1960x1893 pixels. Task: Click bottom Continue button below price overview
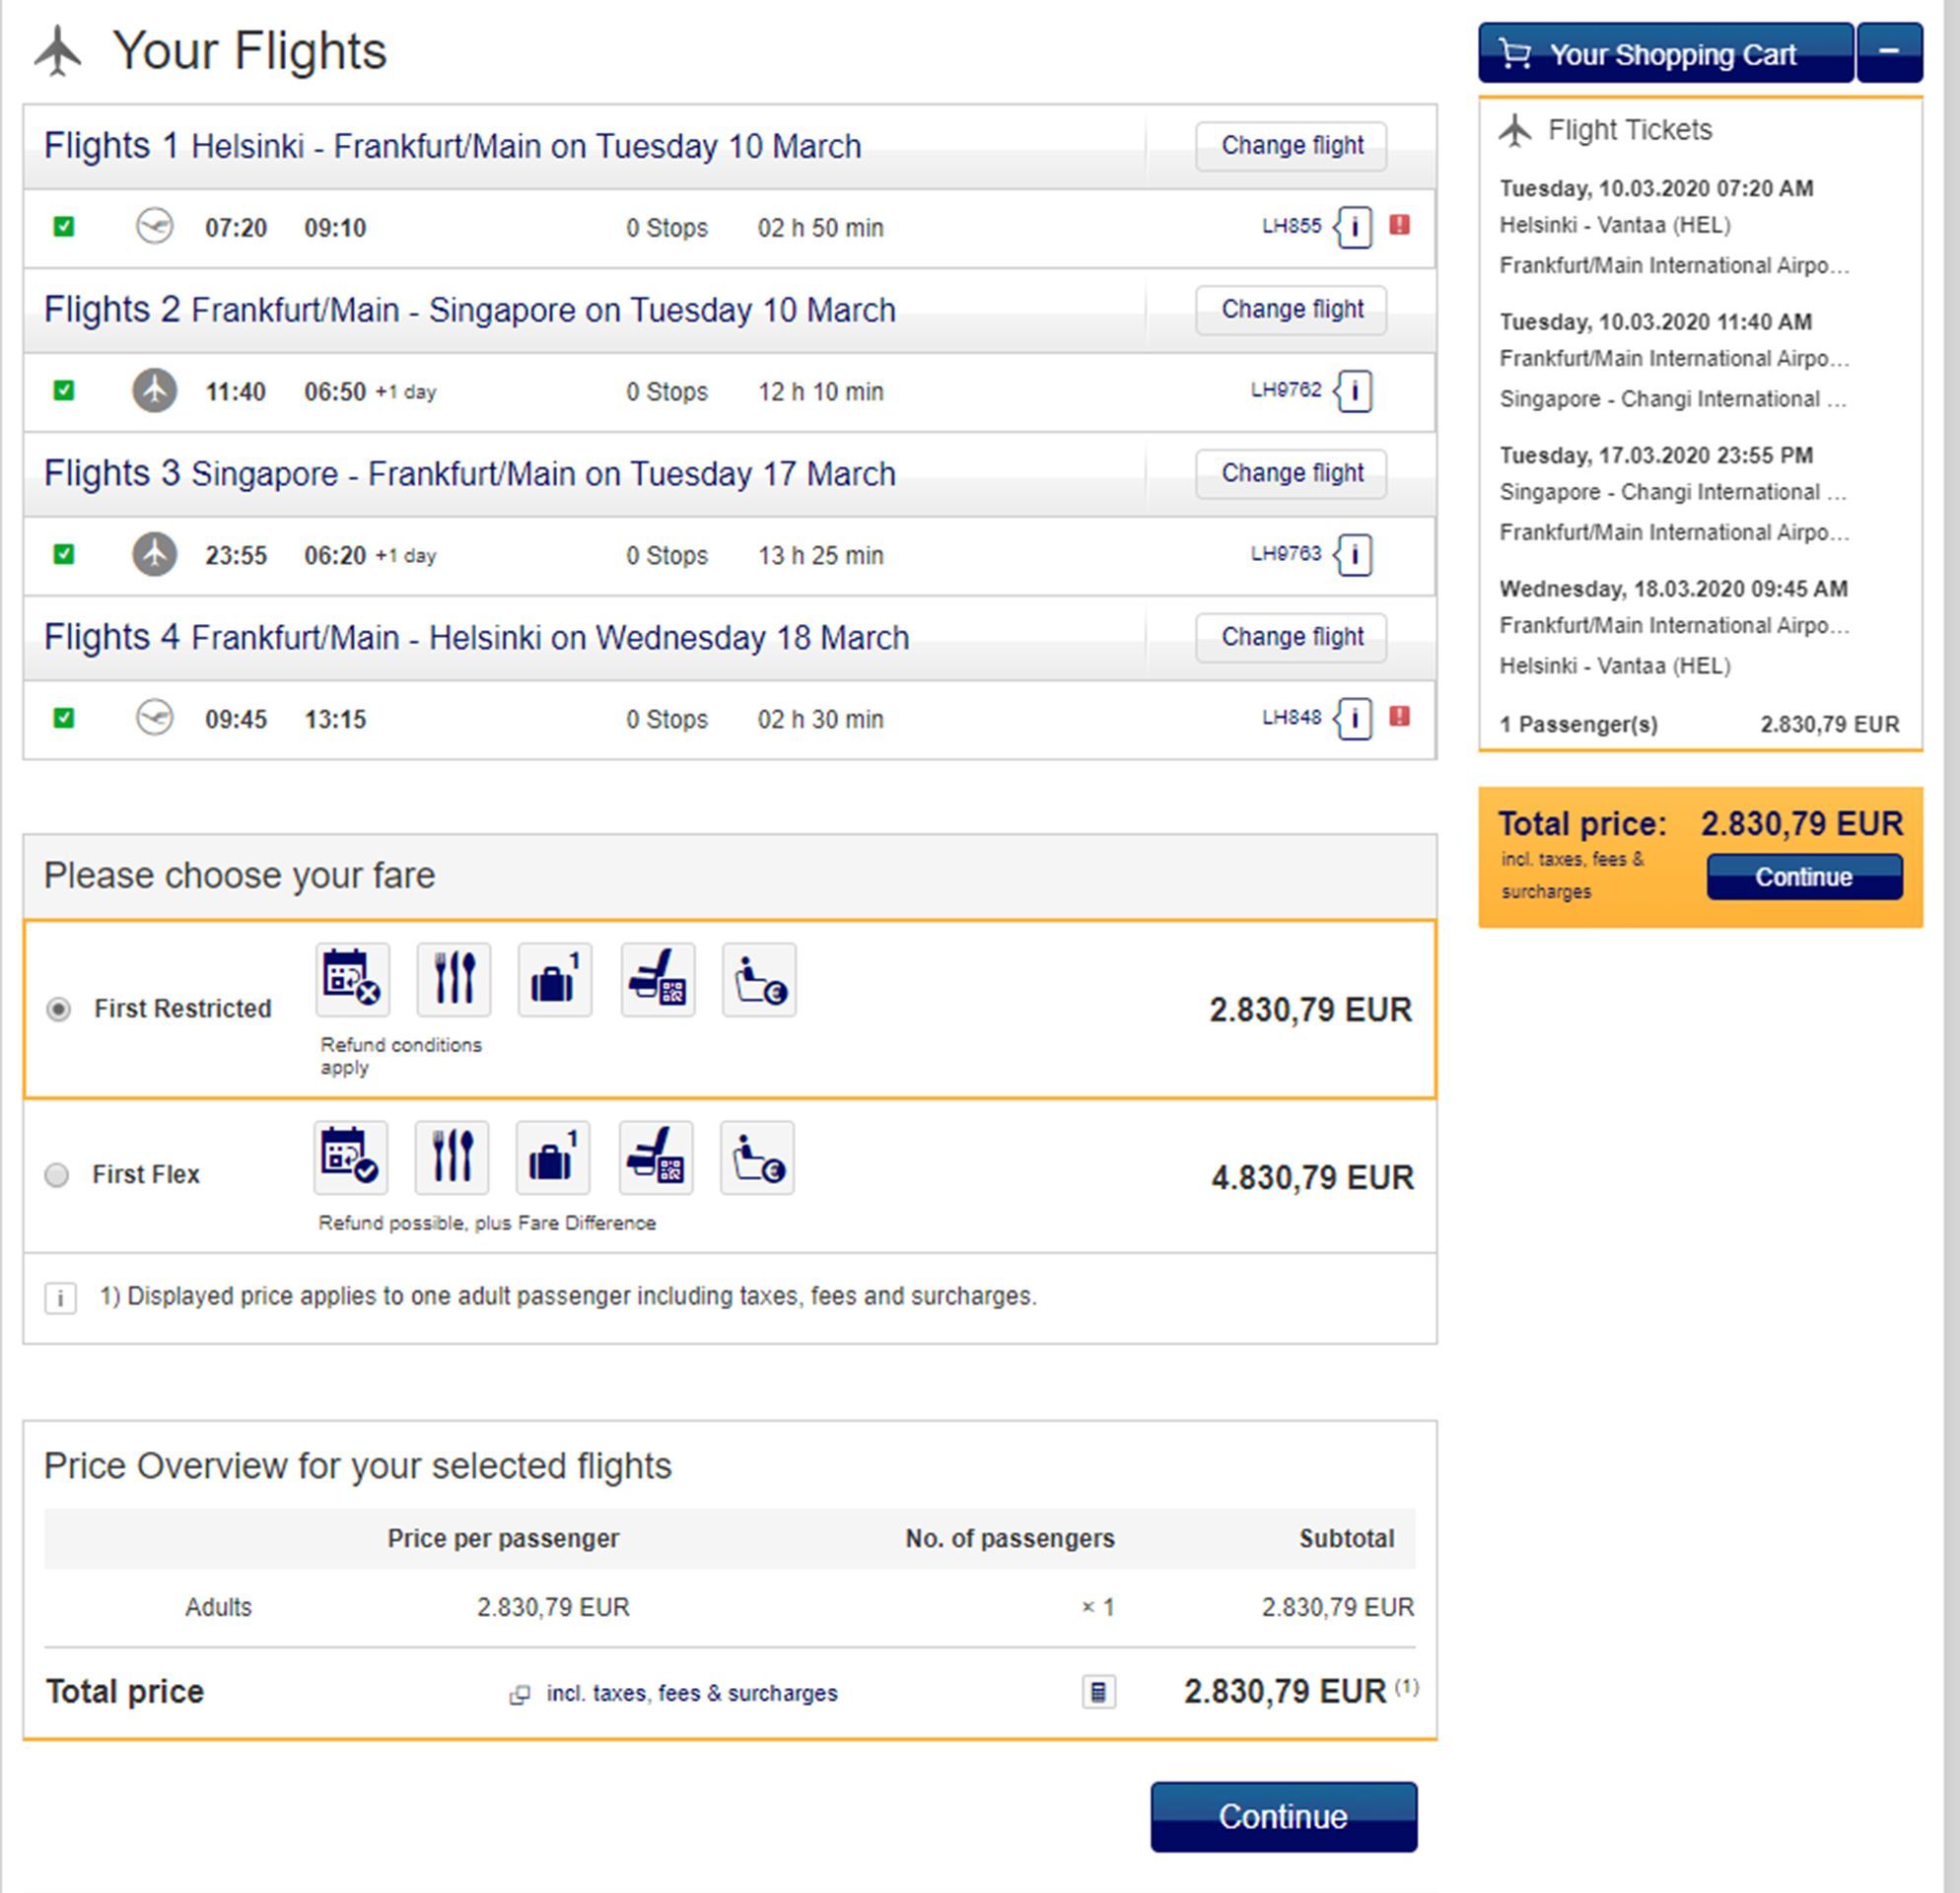pyautogui.click(x=1283, y=1816)
